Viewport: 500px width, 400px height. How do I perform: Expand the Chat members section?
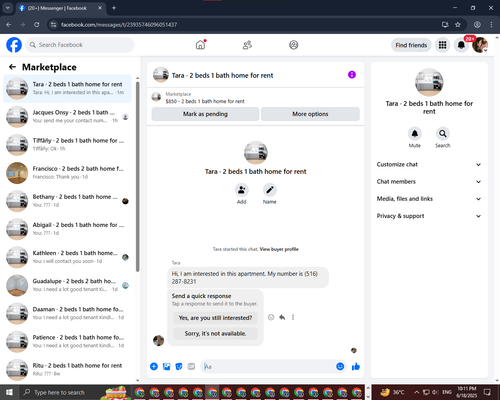(x=429, y=182)
